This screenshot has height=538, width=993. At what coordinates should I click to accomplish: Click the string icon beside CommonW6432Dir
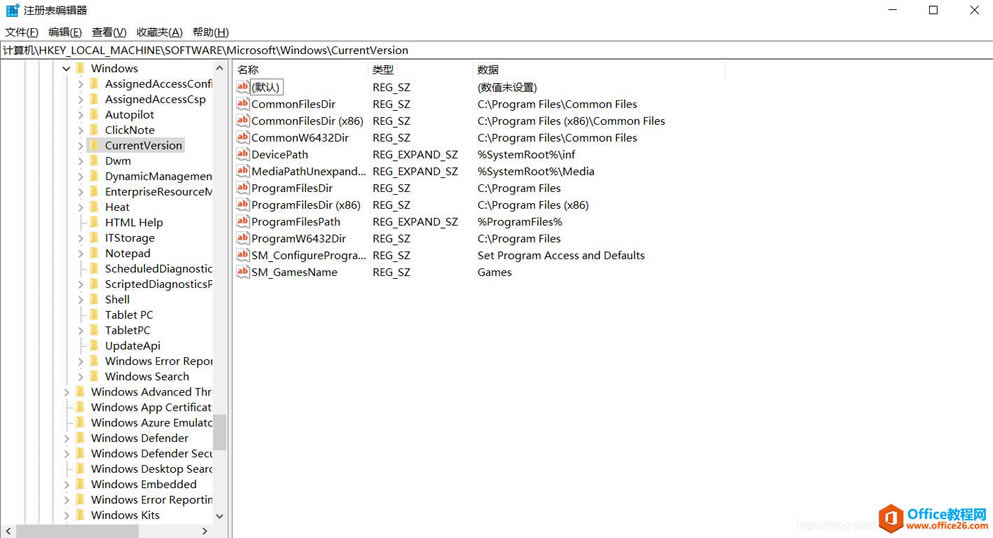243,137
